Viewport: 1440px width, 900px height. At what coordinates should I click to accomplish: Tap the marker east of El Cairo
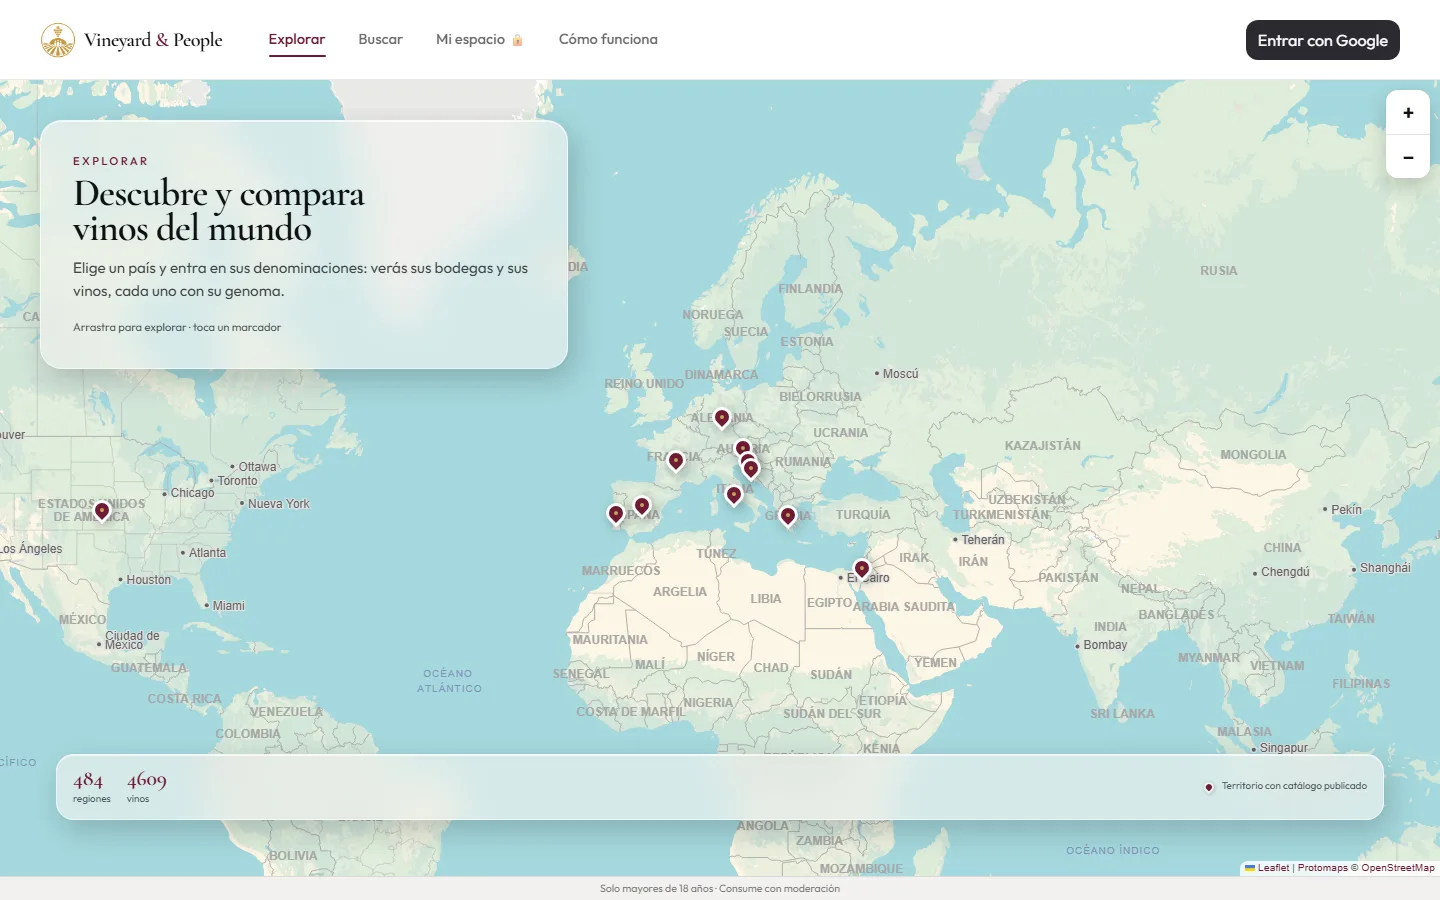(862, 570)
